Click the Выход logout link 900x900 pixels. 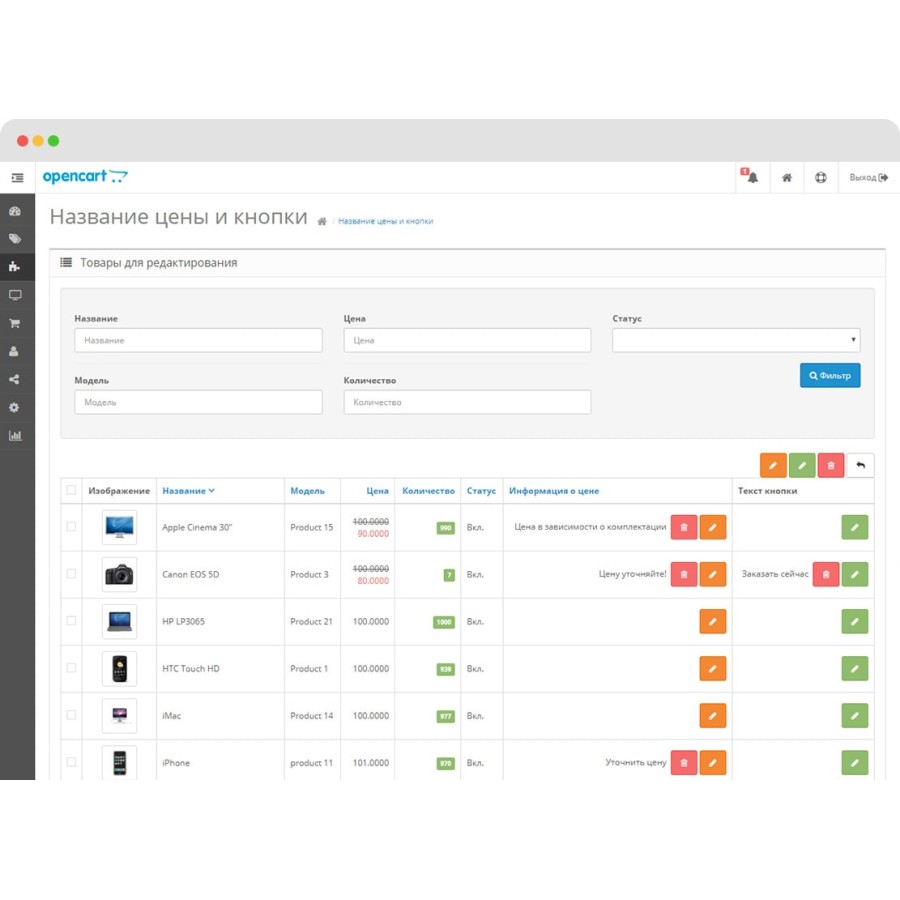click(x=868, y=177)
